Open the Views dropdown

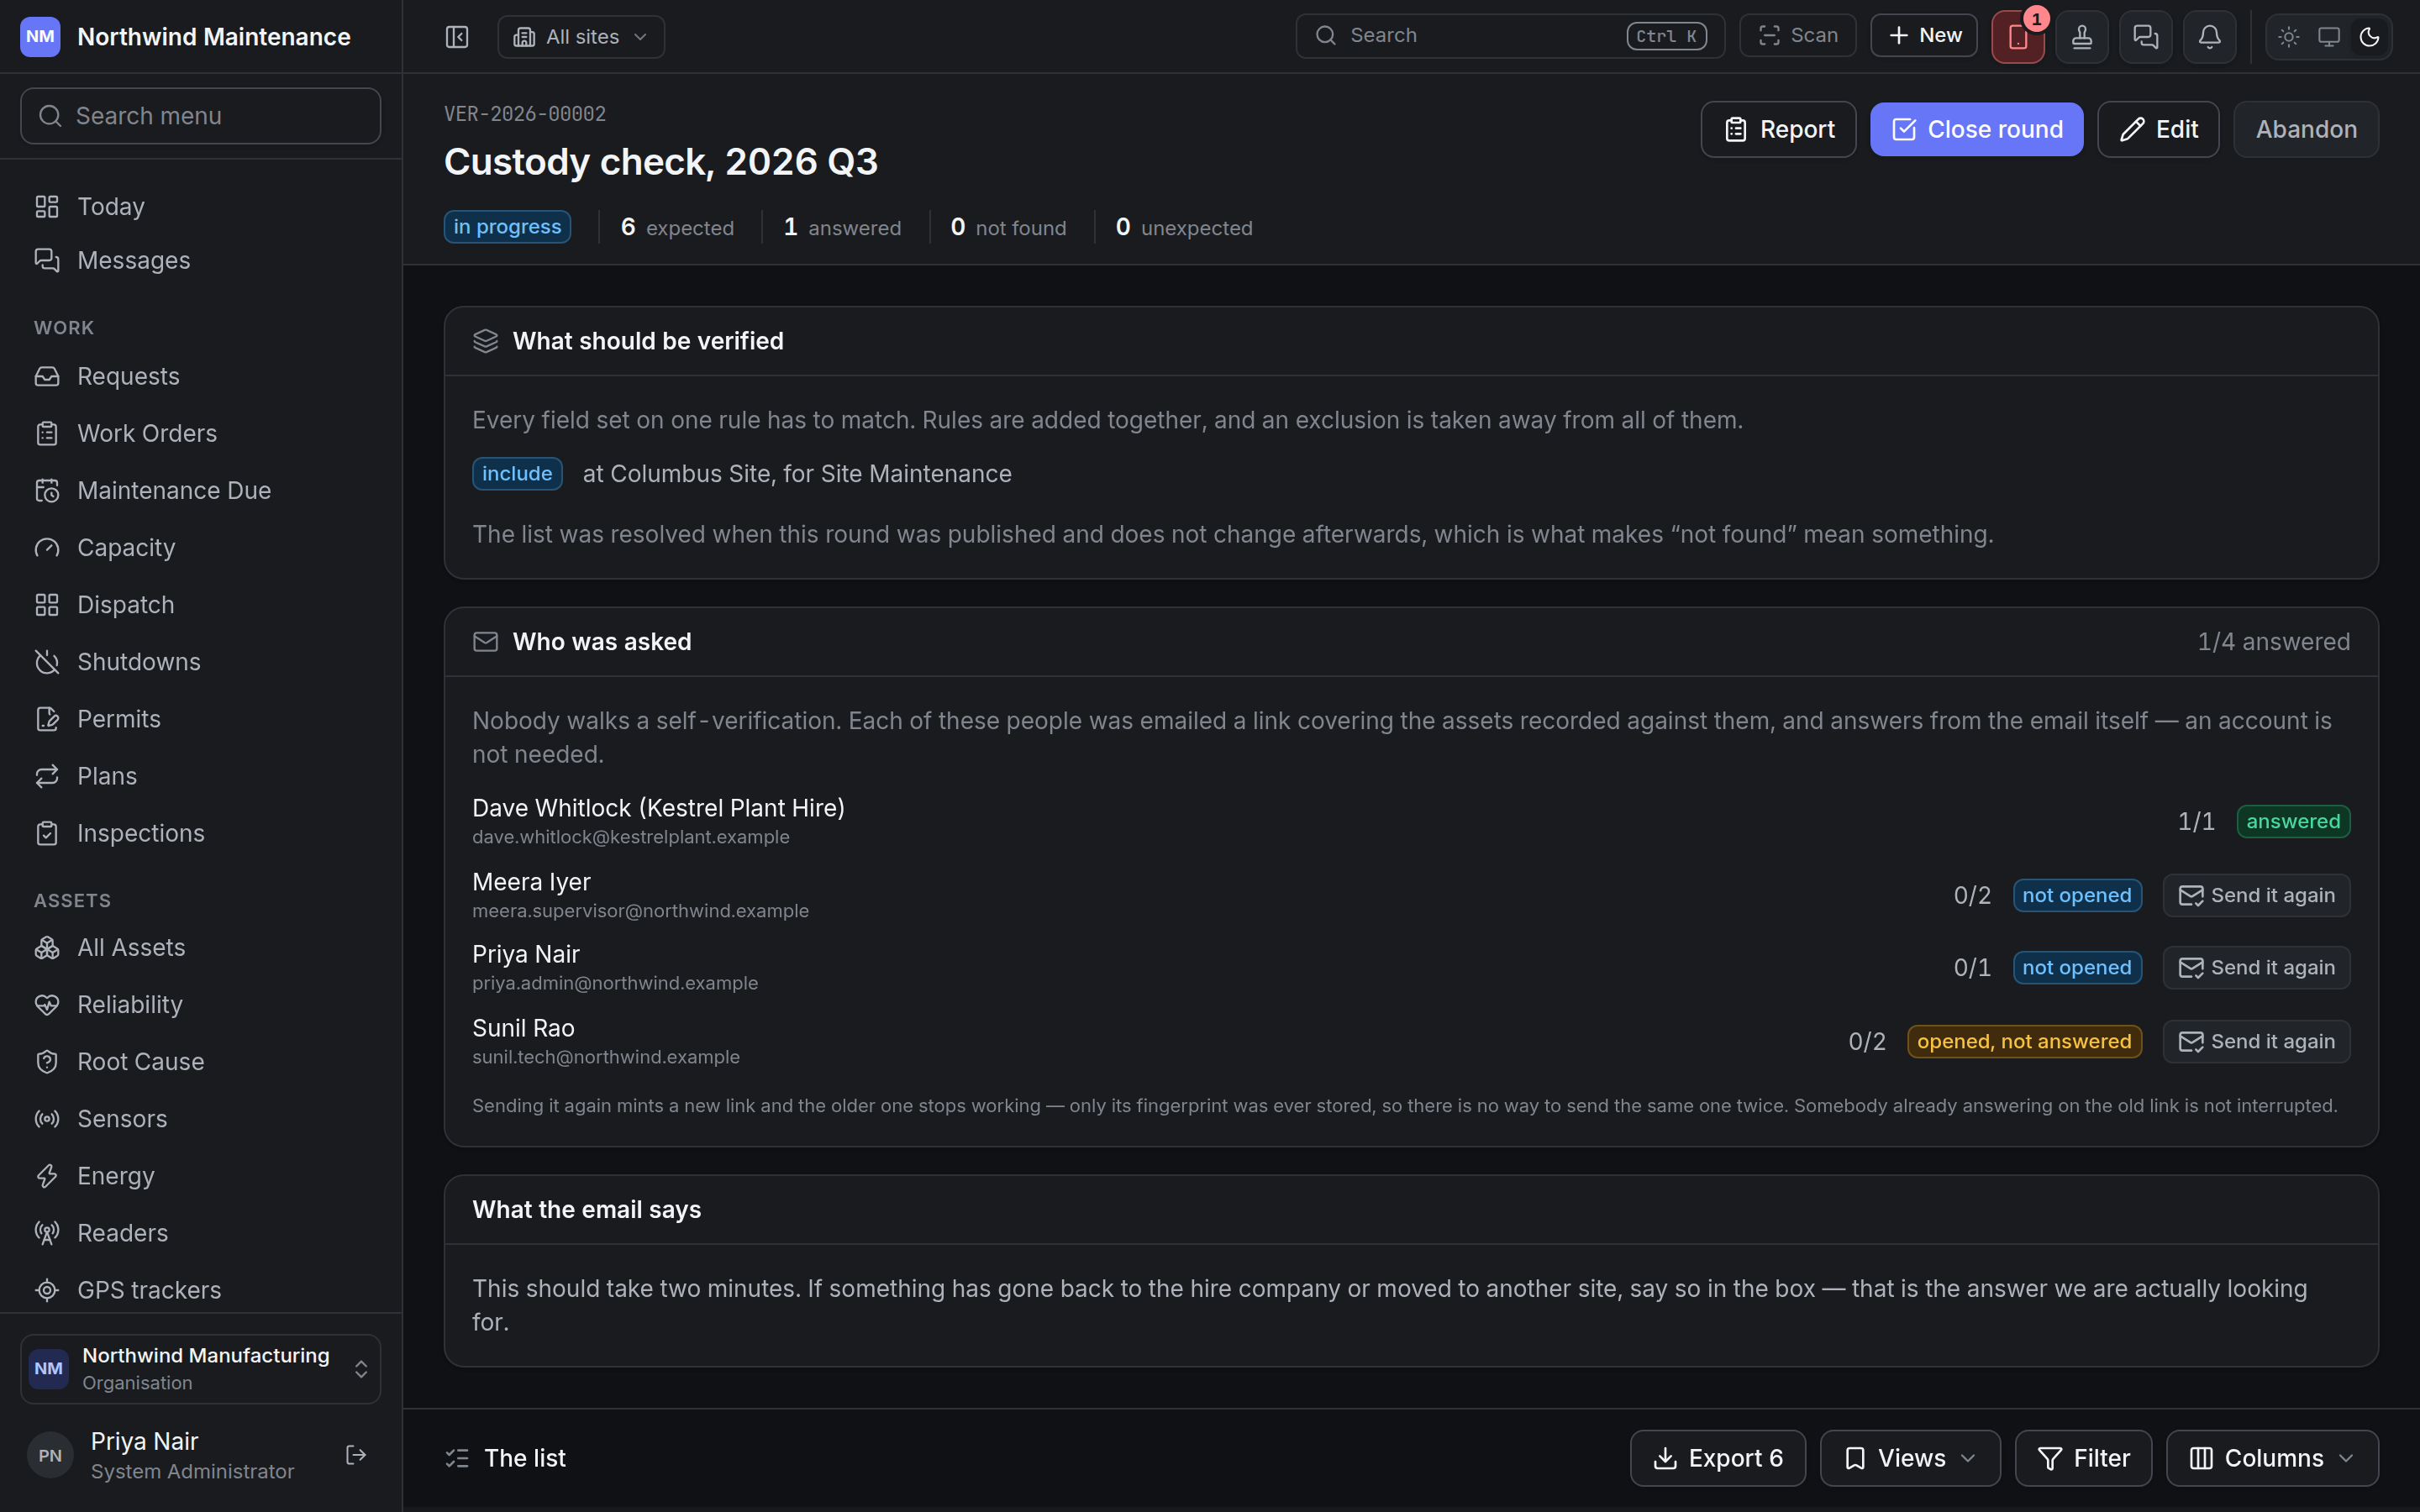(1910, 1458)
